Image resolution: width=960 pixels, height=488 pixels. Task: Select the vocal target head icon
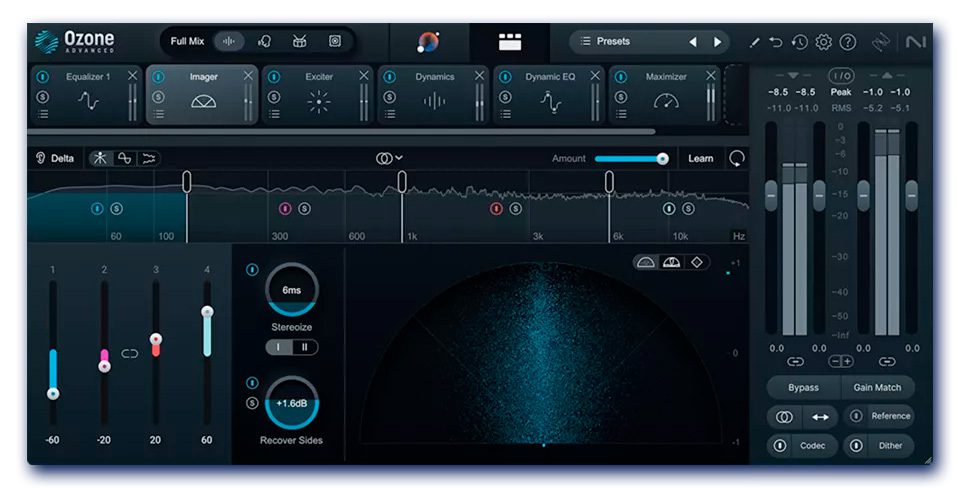[x=264, y=41]
